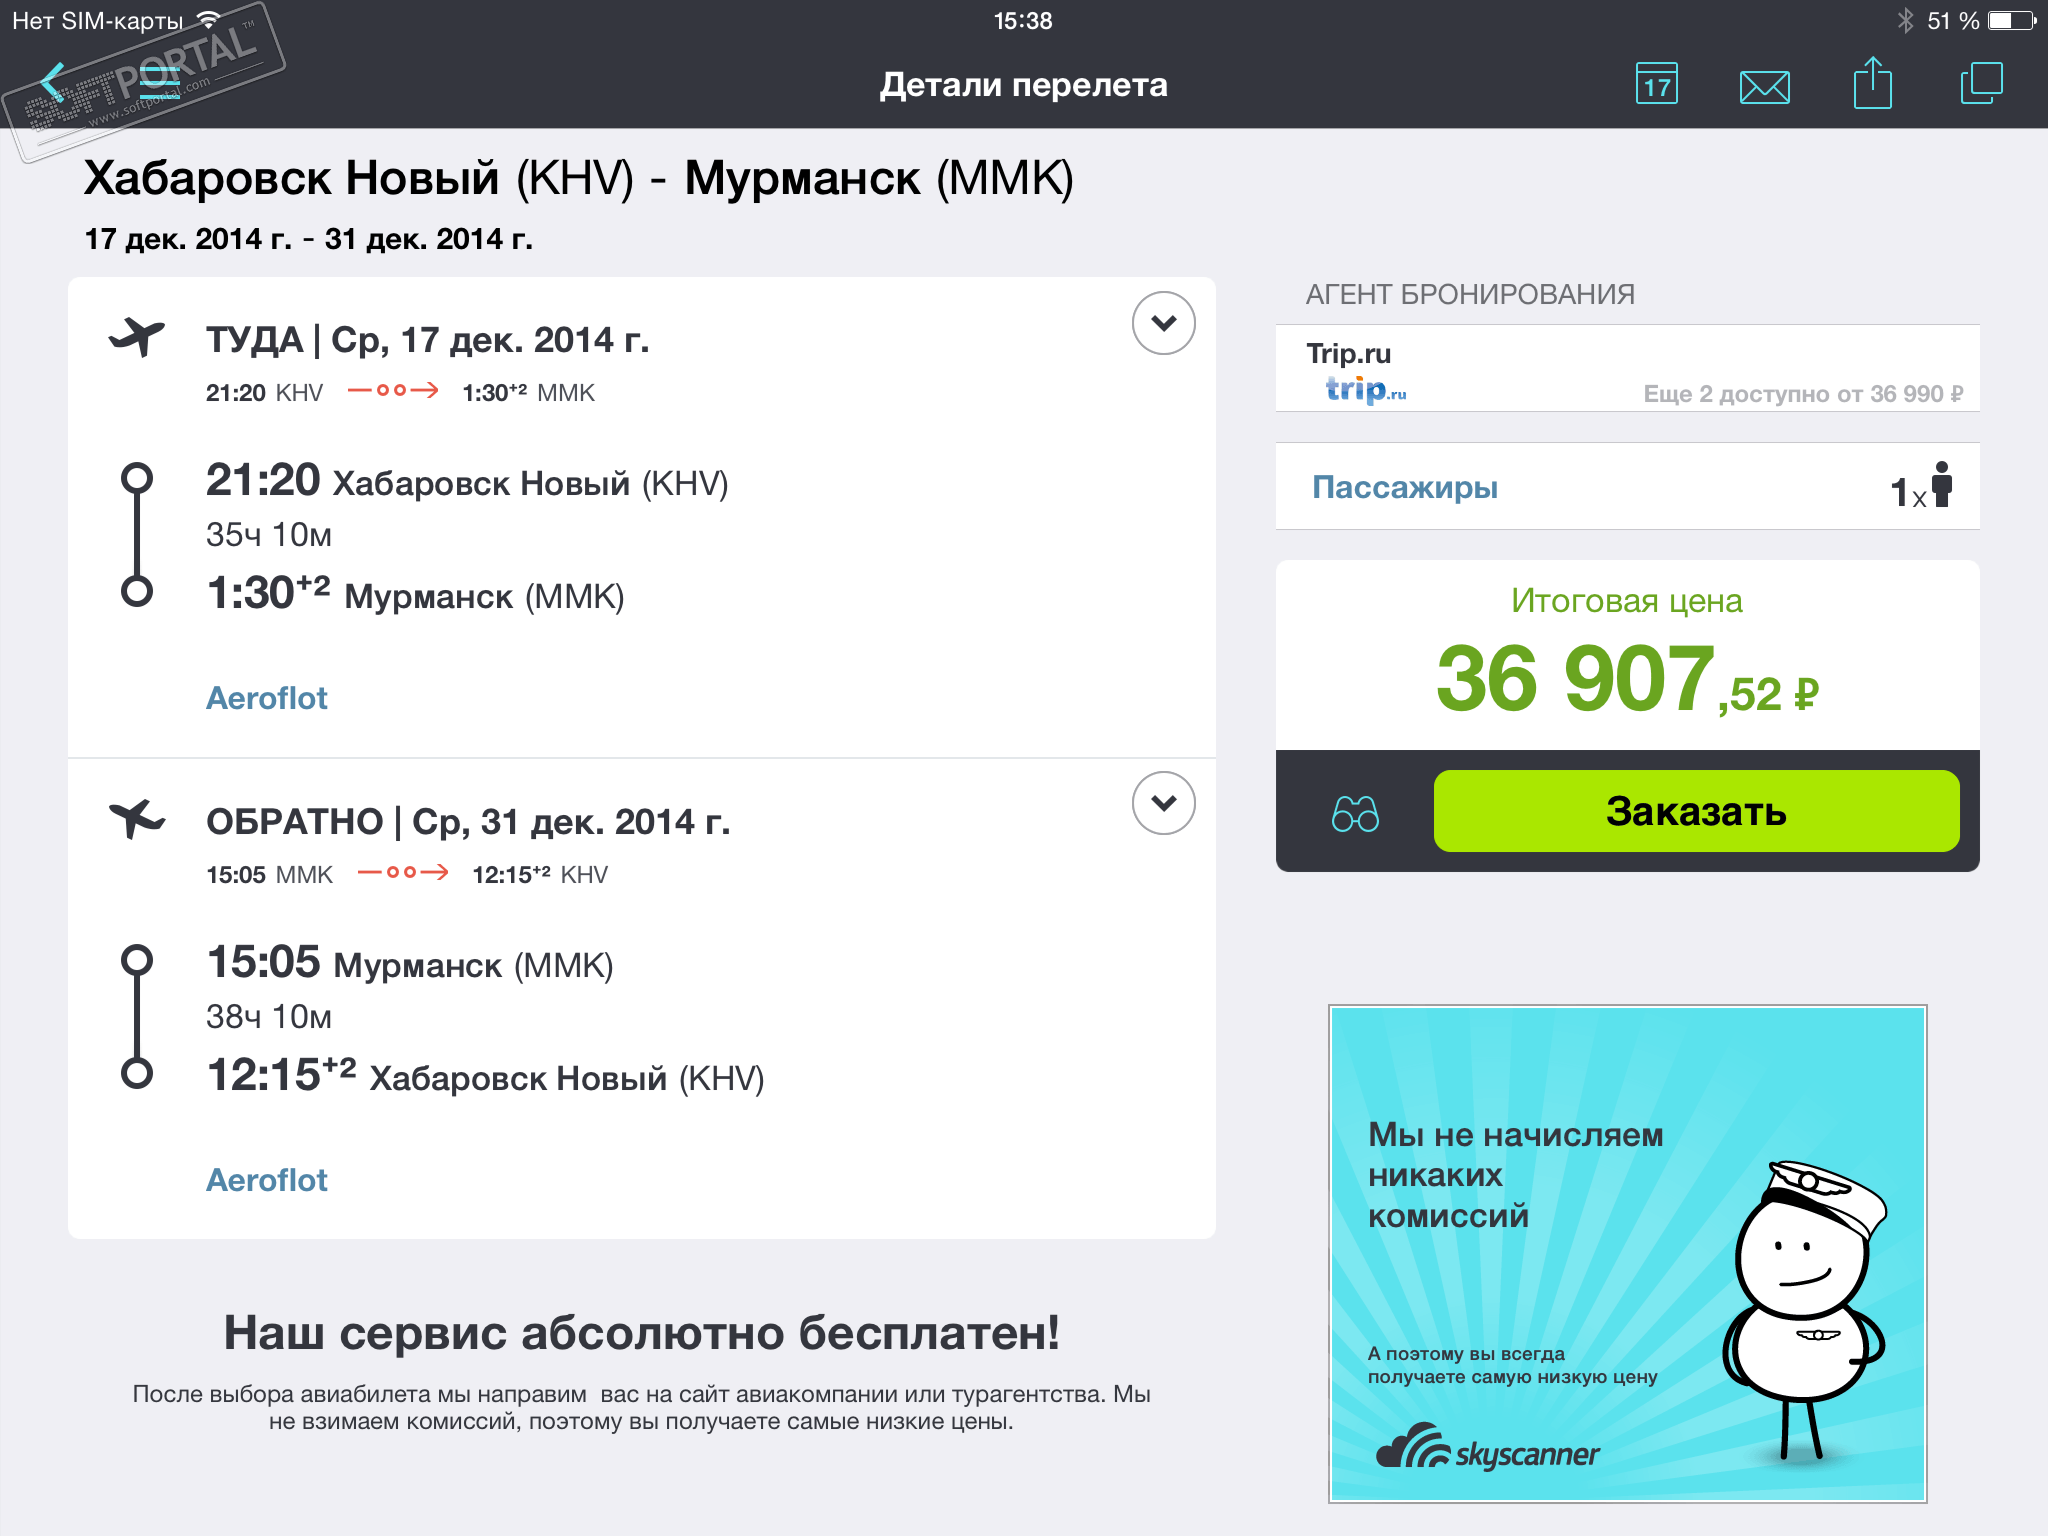Open other offers from 36 990 ₽
Viewport: 2048px width, 1536px height.
1802,394
